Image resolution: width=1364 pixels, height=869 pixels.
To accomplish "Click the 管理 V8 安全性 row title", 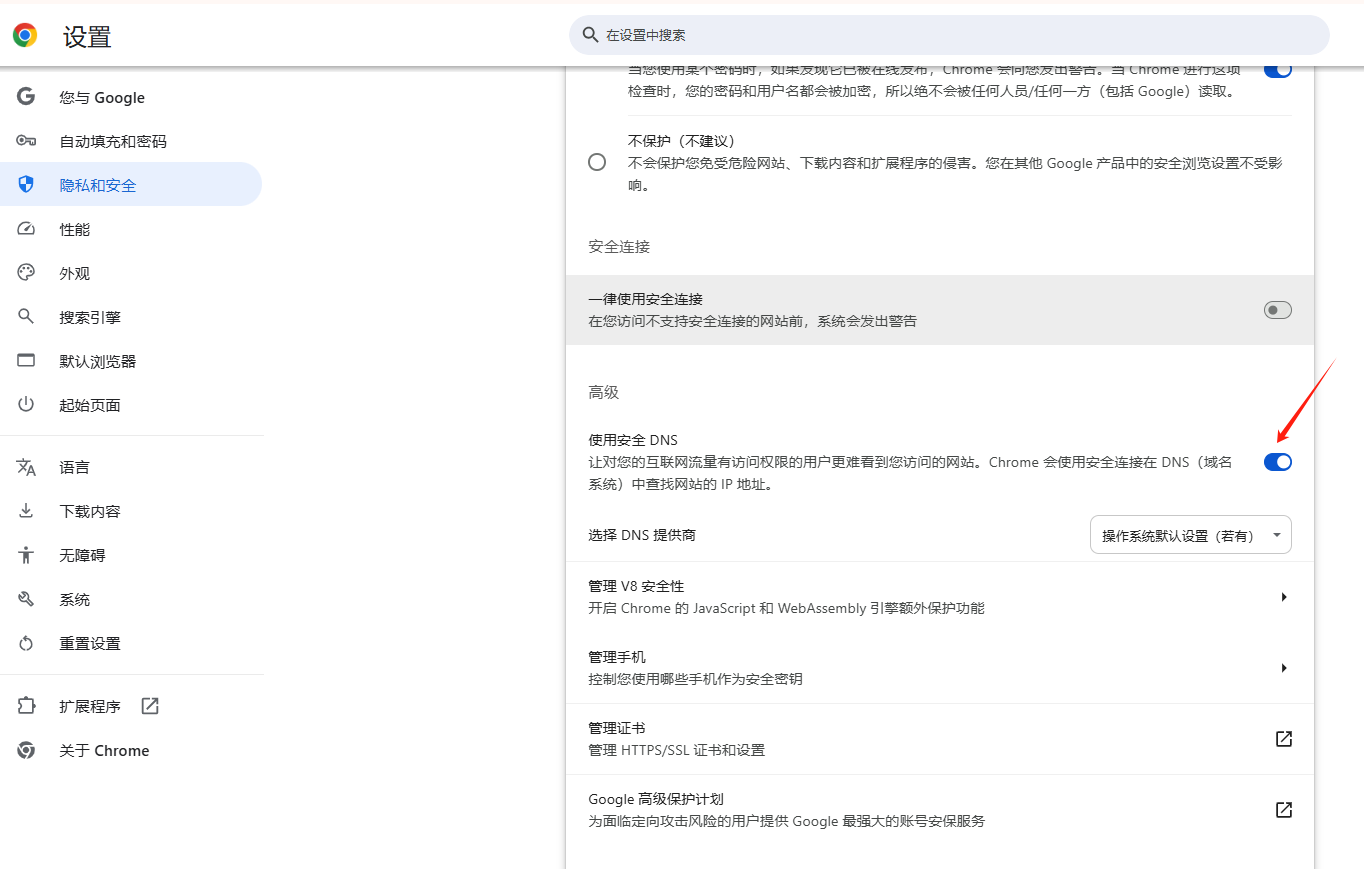I will point(636,586).
